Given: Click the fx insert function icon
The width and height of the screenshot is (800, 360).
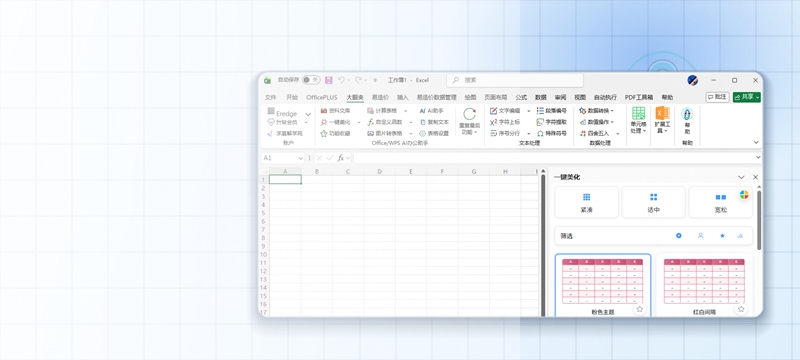Looking at the screenshot, I should click(341, 158).
